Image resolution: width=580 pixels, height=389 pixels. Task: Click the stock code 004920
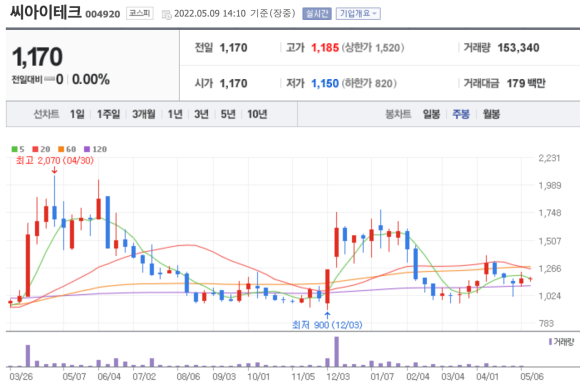tap(103, 14)
